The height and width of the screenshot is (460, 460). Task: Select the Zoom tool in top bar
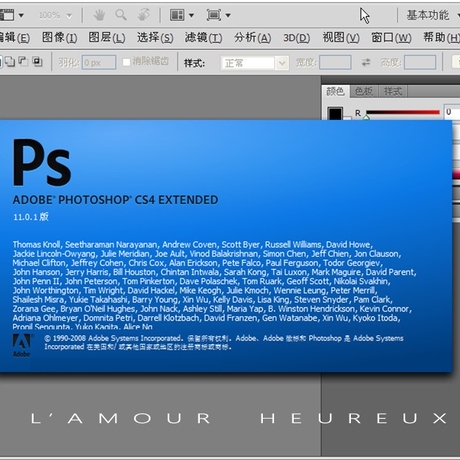coord(121,15)
